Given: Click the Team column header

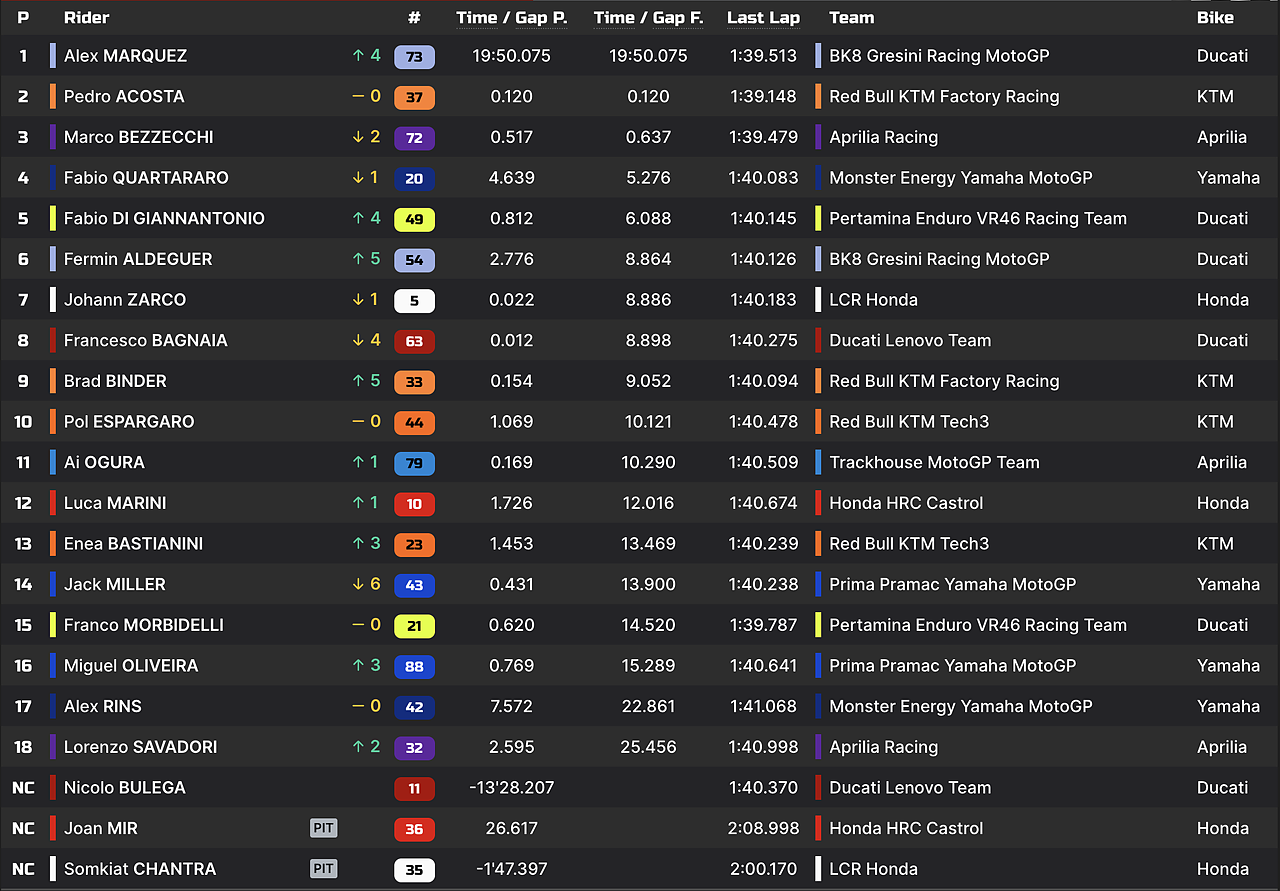Looking at the screenshot, I should [x=851, y=17].
